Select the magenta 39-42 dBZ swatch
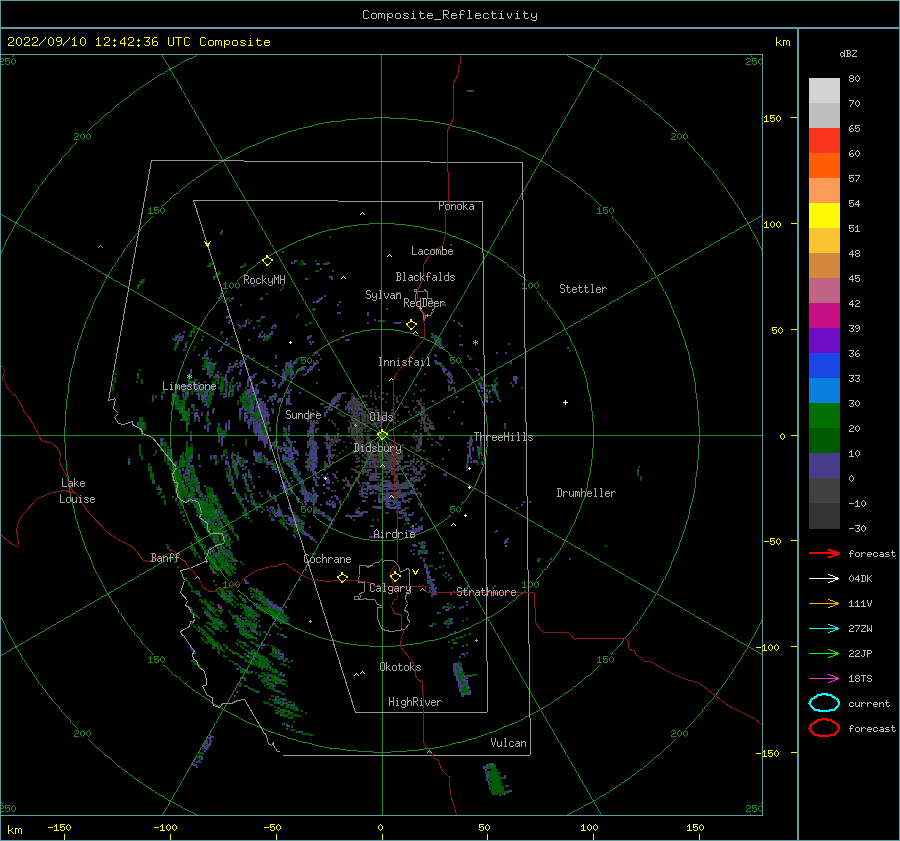 [824, 316]
